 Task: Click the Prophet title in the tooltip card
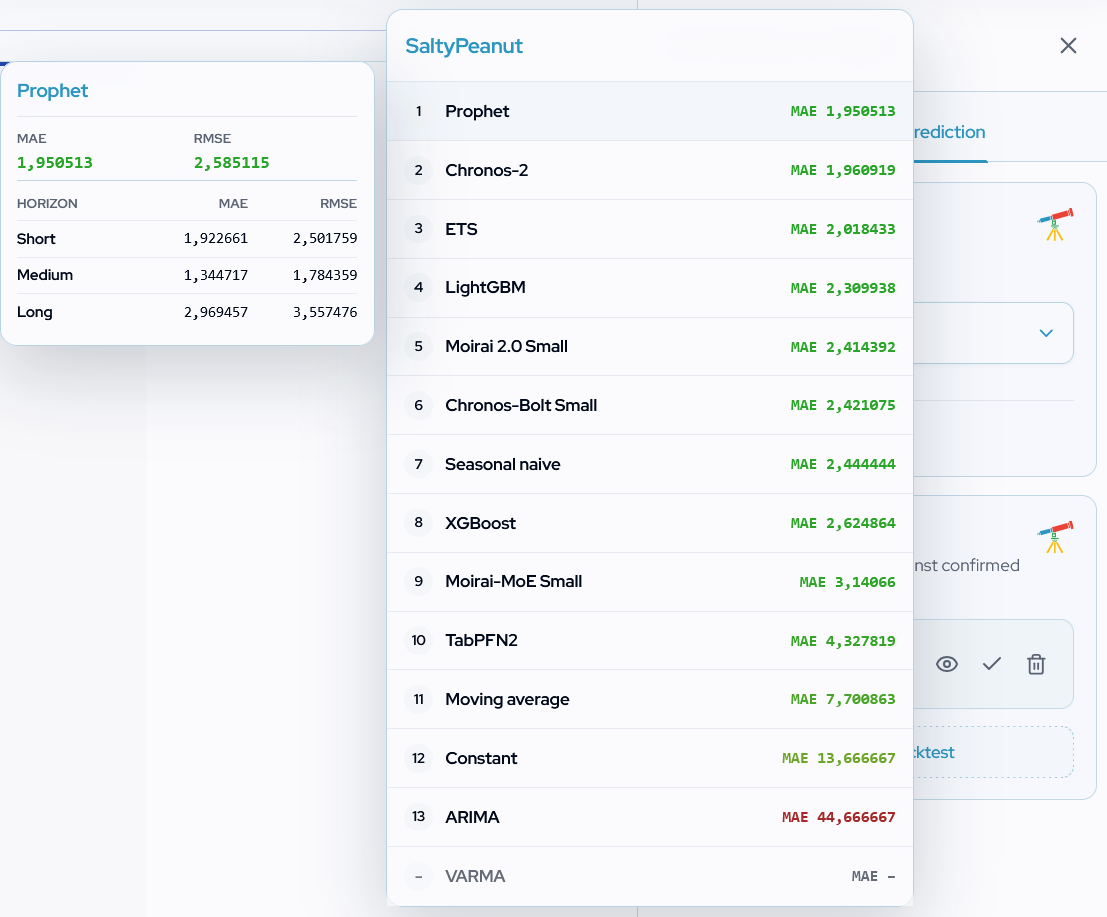click(52, 91)
